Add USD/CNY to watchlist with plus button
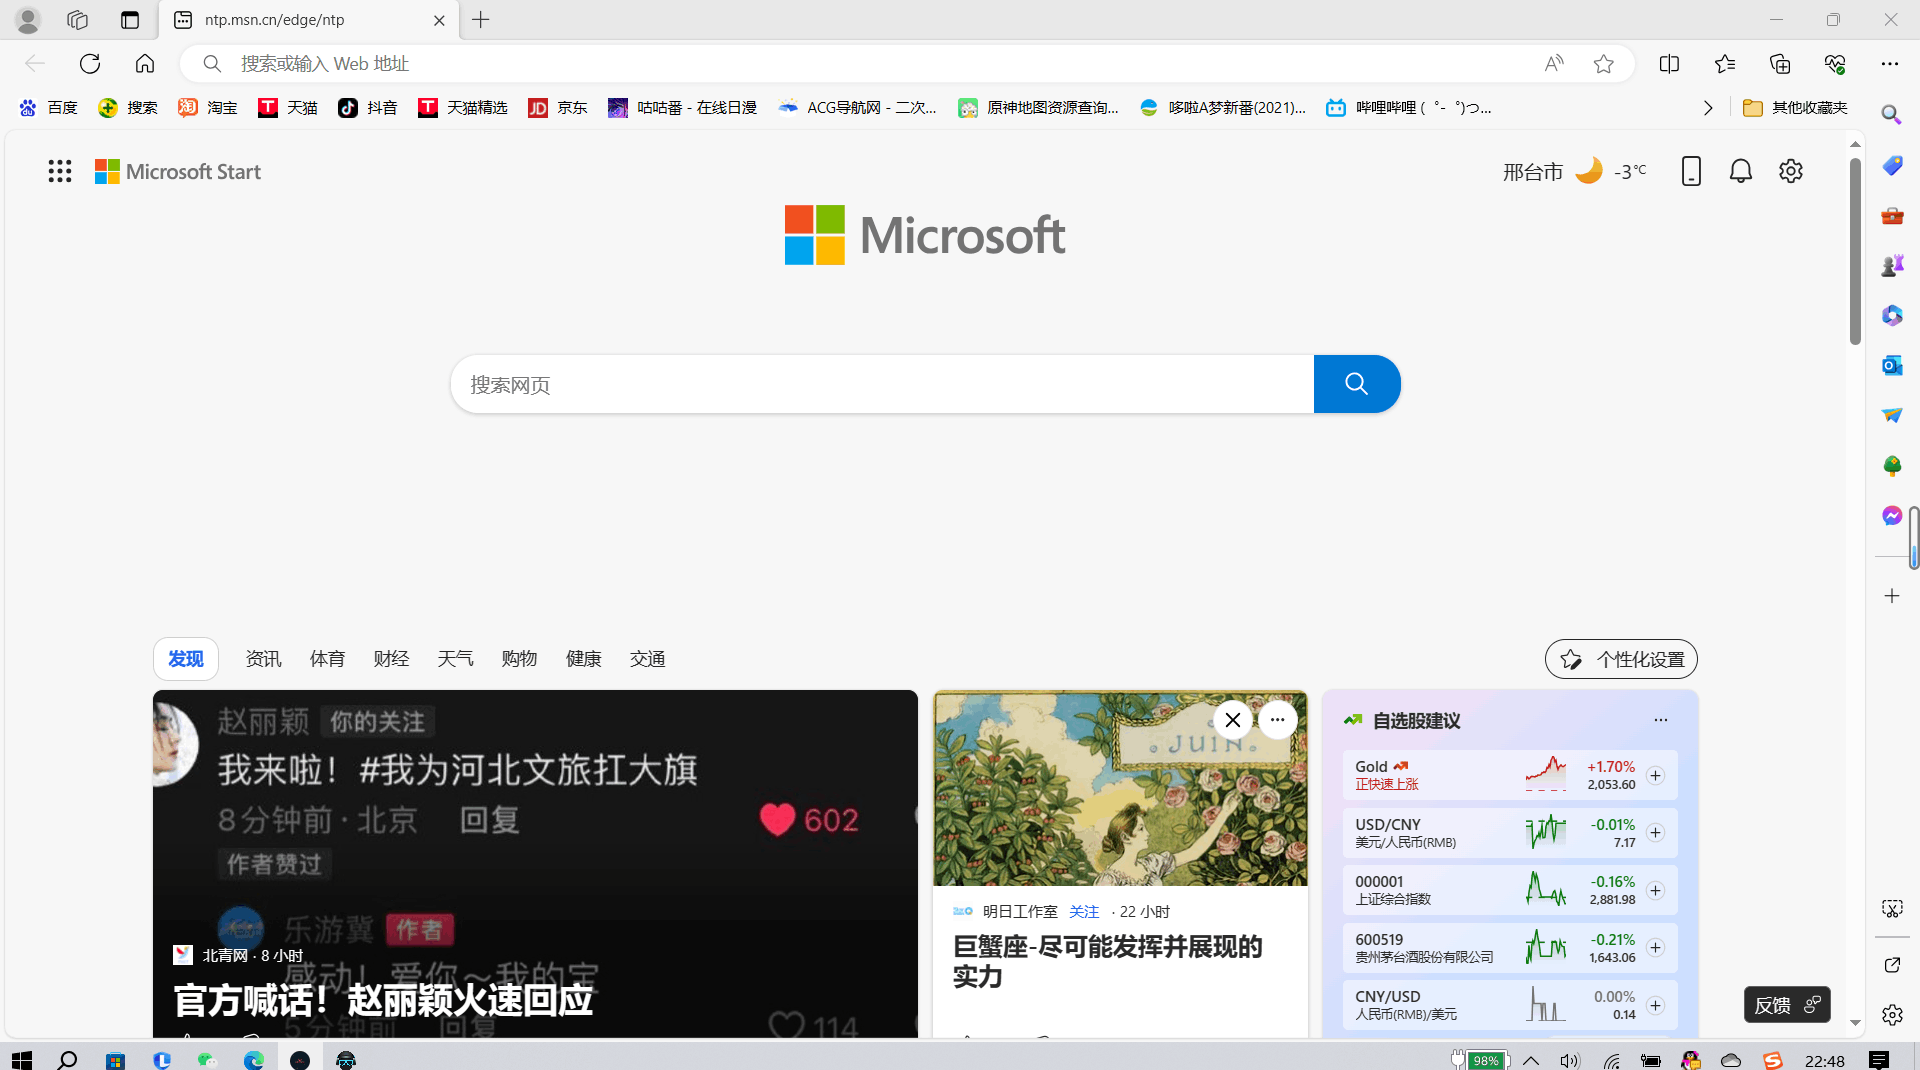1920x1070 pixels. tap(1655, 832)
